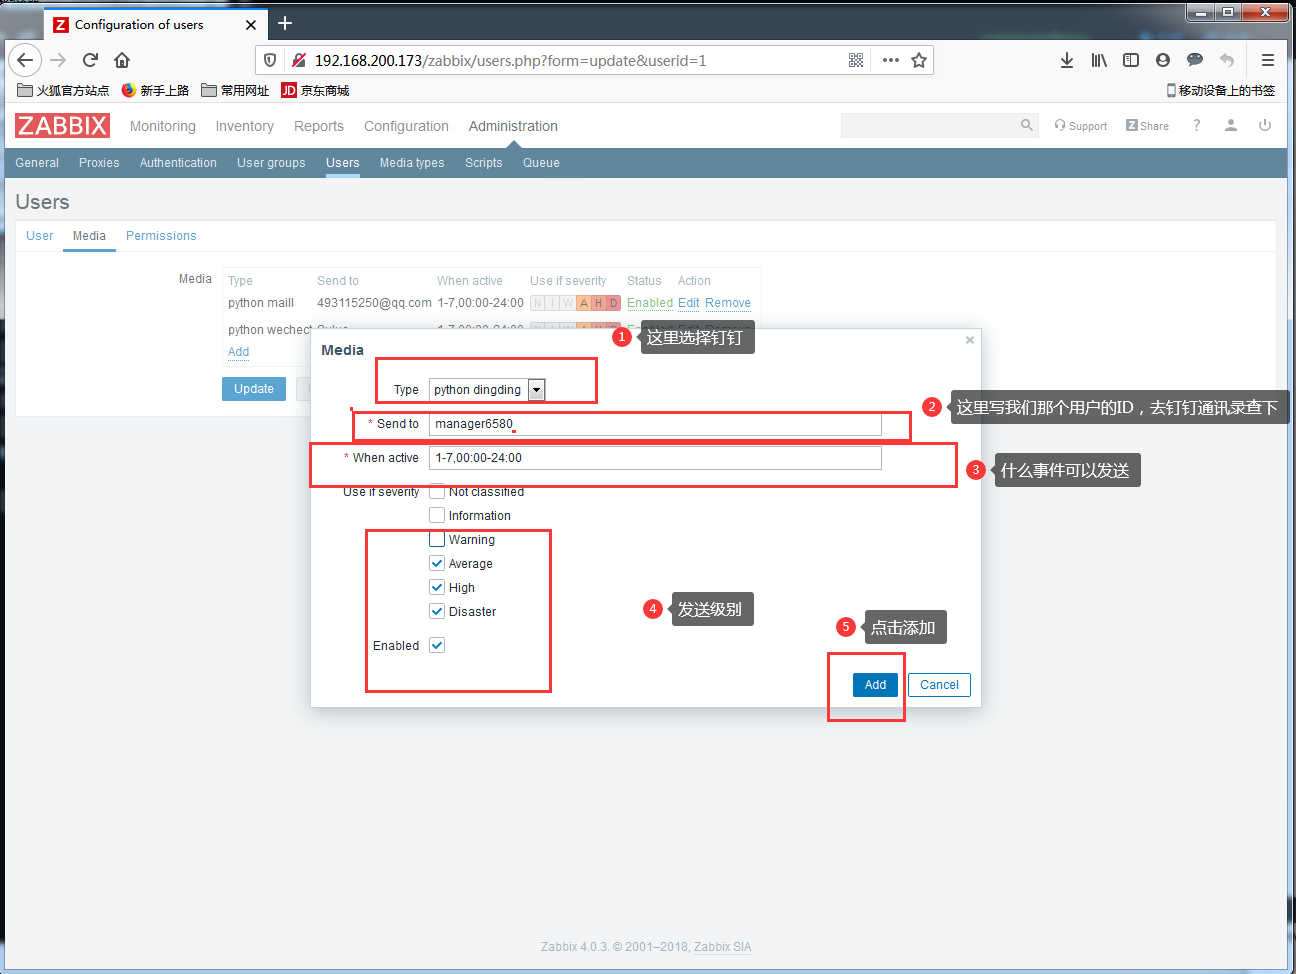Open the Monitoring menu
Image resolution: width=1296 pixels, height=974 pixels.
coord(163,126)
